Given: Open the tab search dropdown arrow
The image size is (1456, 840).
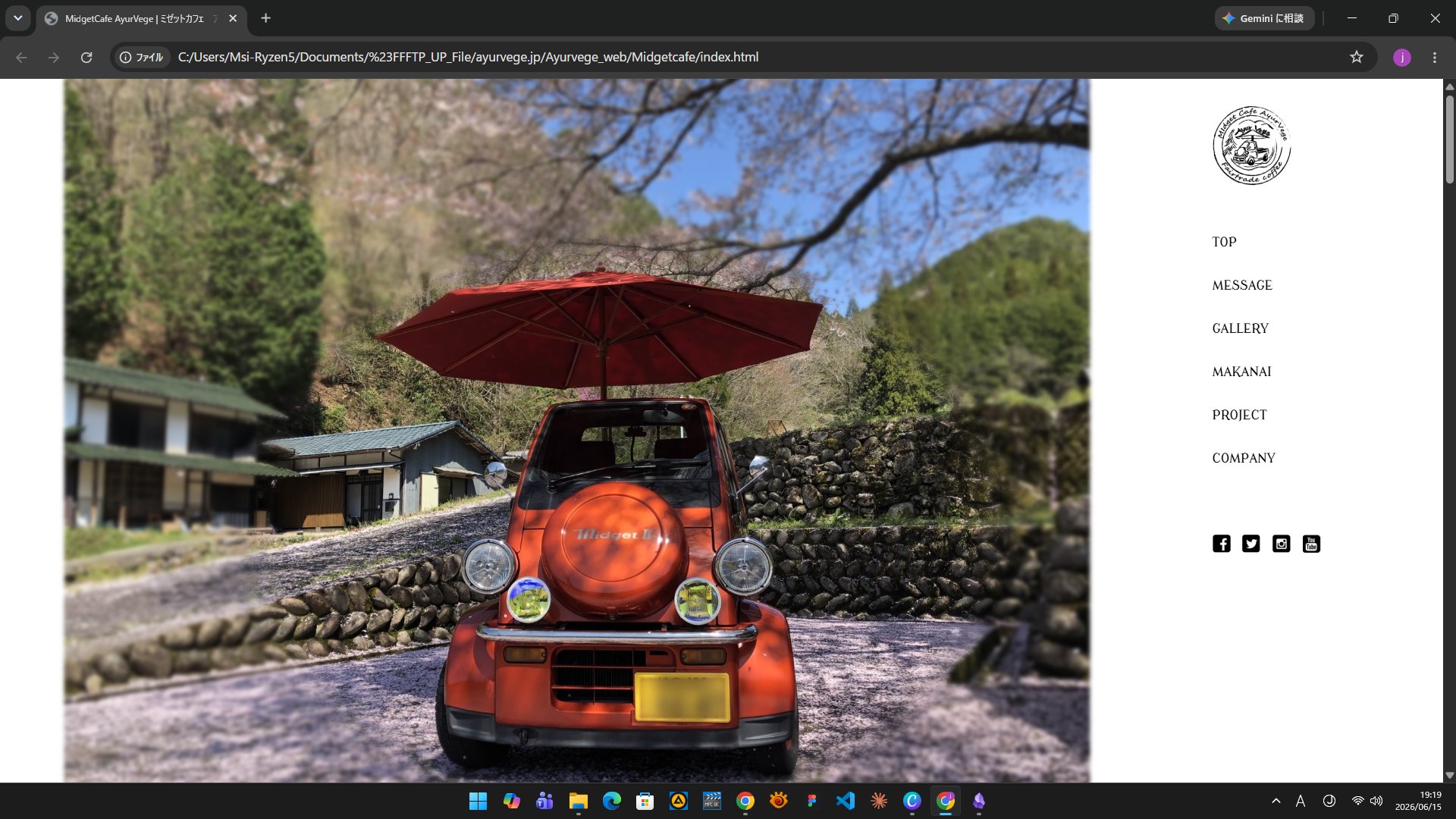Looking at the screenshot, I should 17,18.
